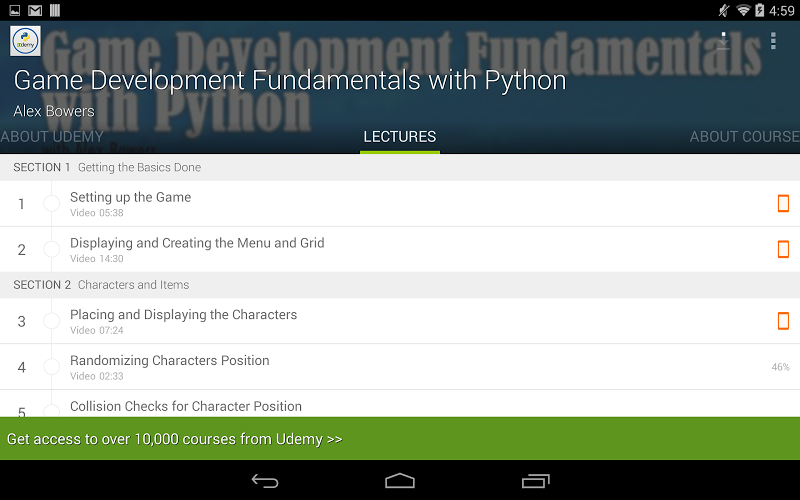Tap the instructor name Alex Bowers

click(x=54, y=111)
